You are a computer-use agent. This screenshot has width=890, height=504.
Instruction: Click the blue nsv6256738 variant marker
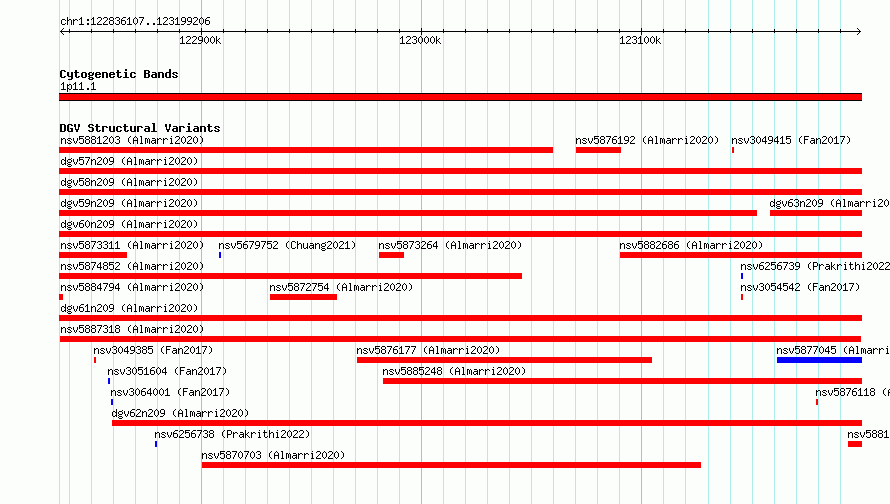coord(156,444)
